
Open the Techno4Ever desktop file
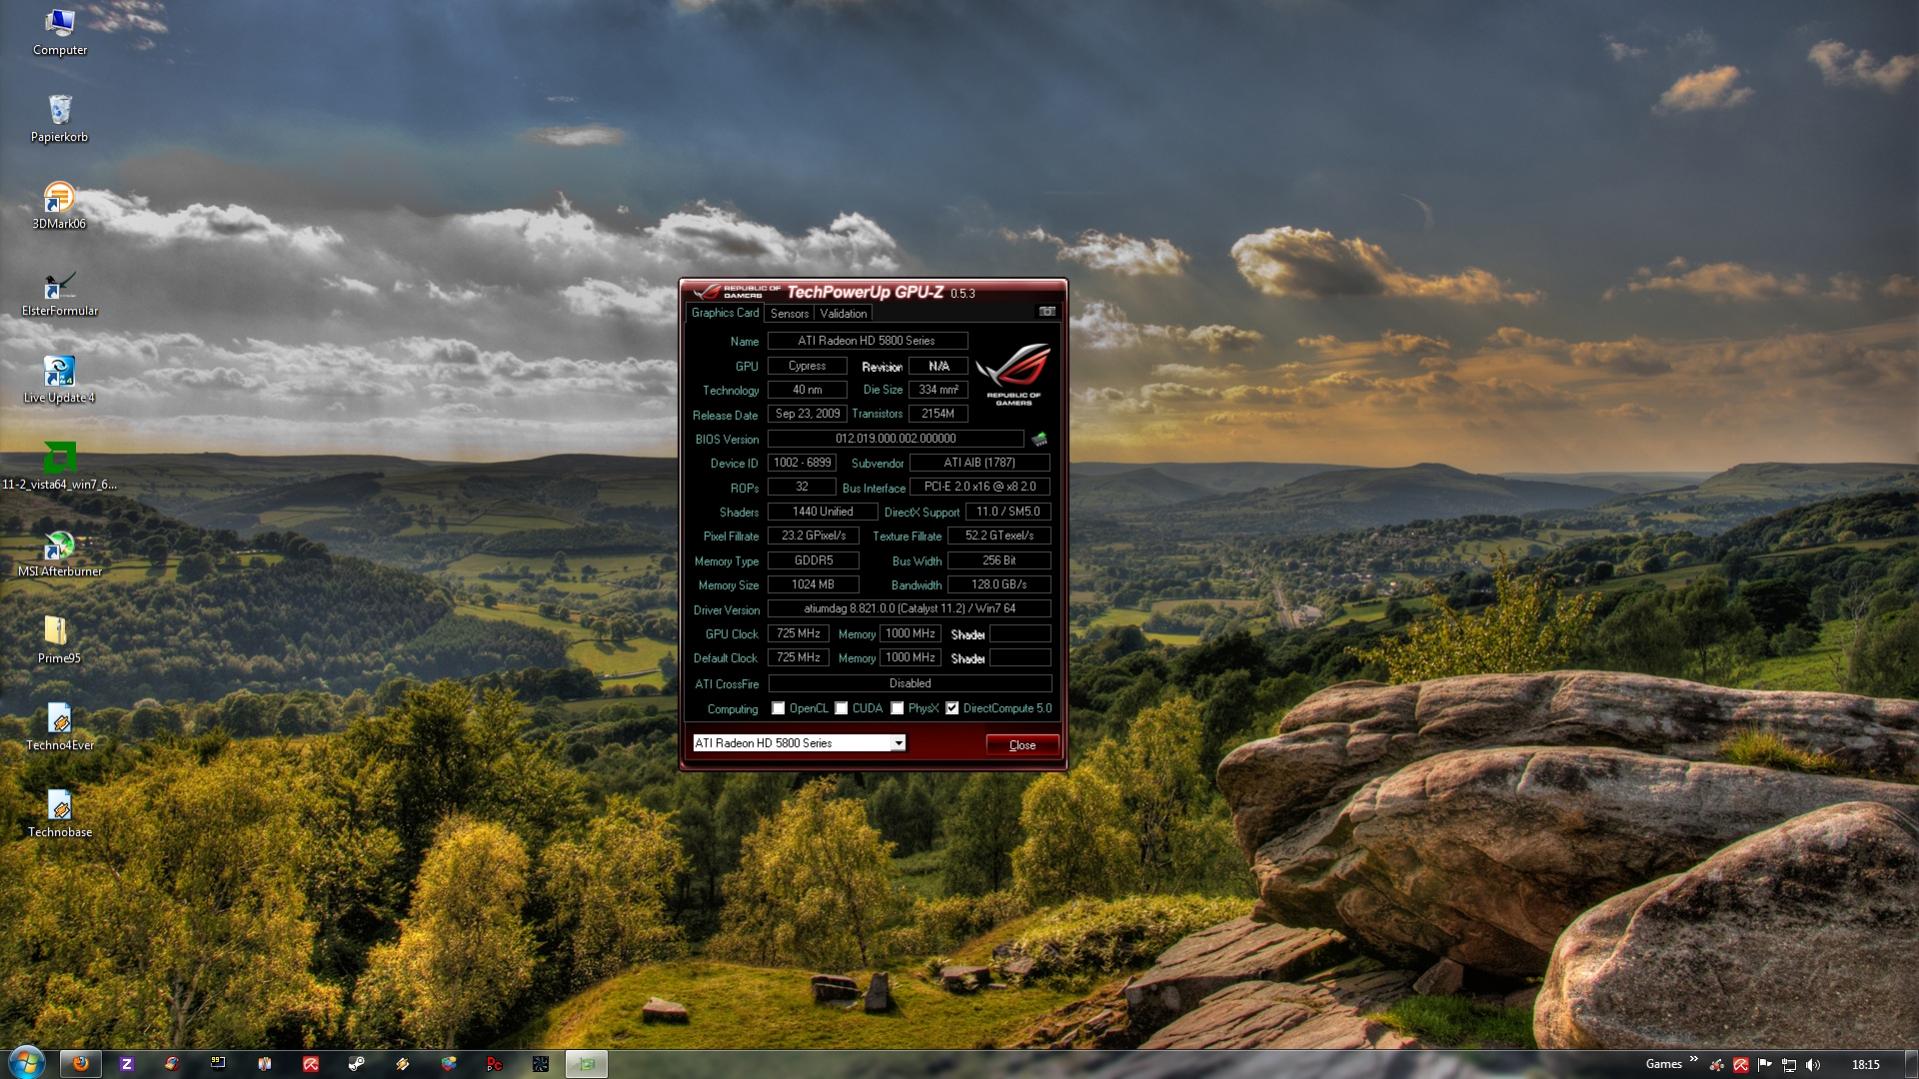(x=59, y=728)
